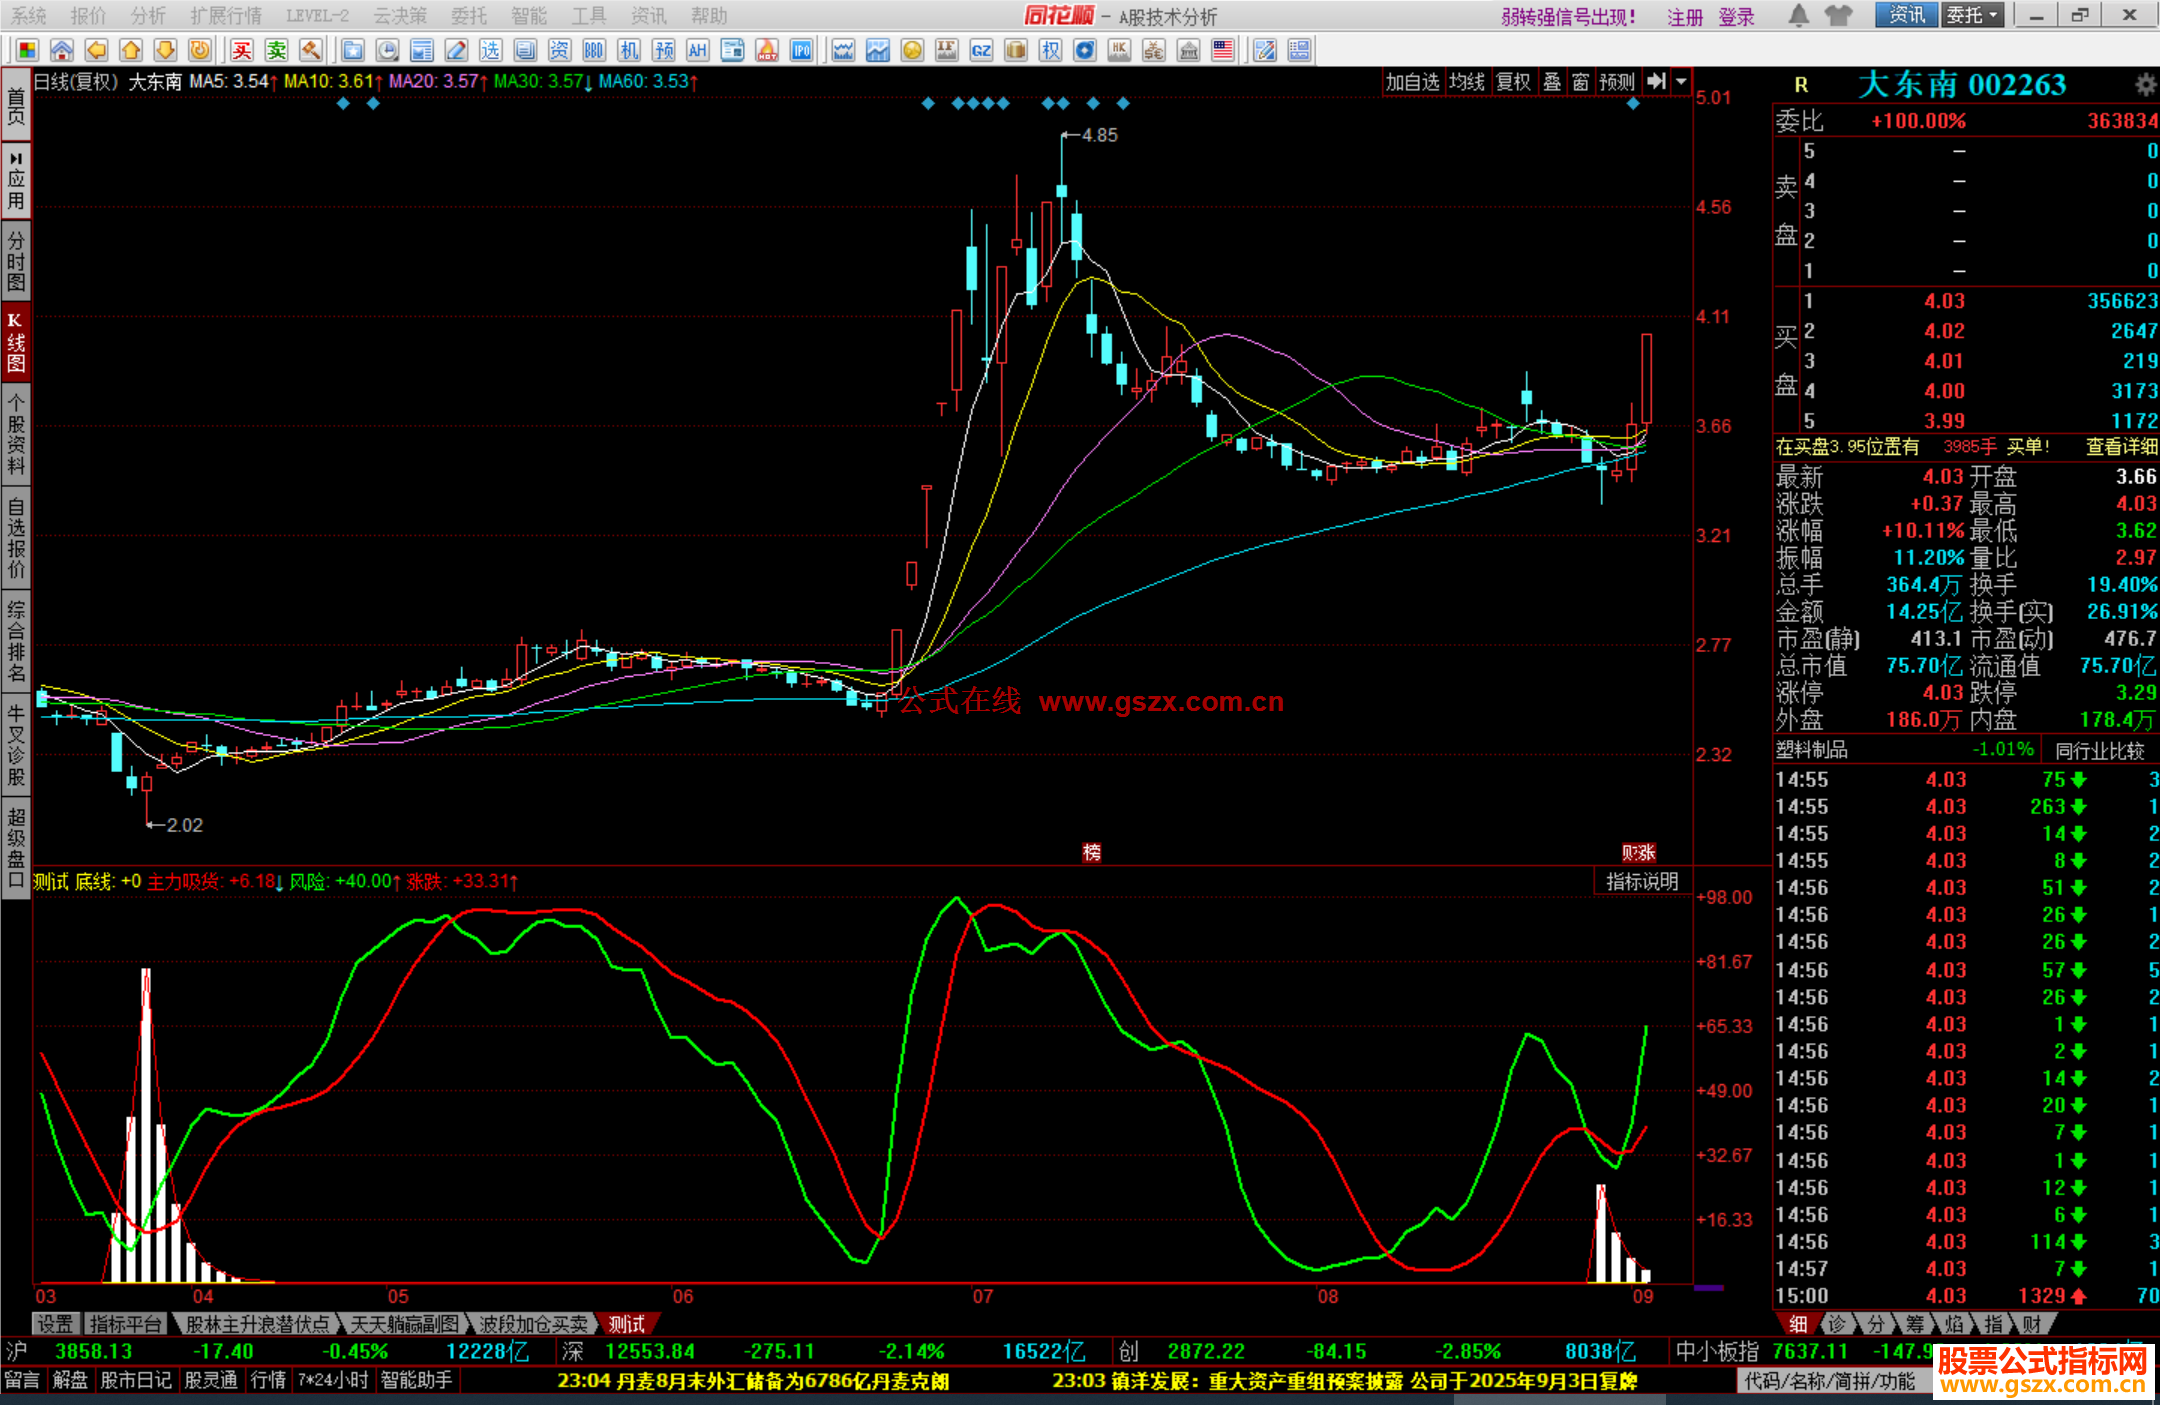
Task: Click the home house toolbar icon
Action: tap(62, 50)
